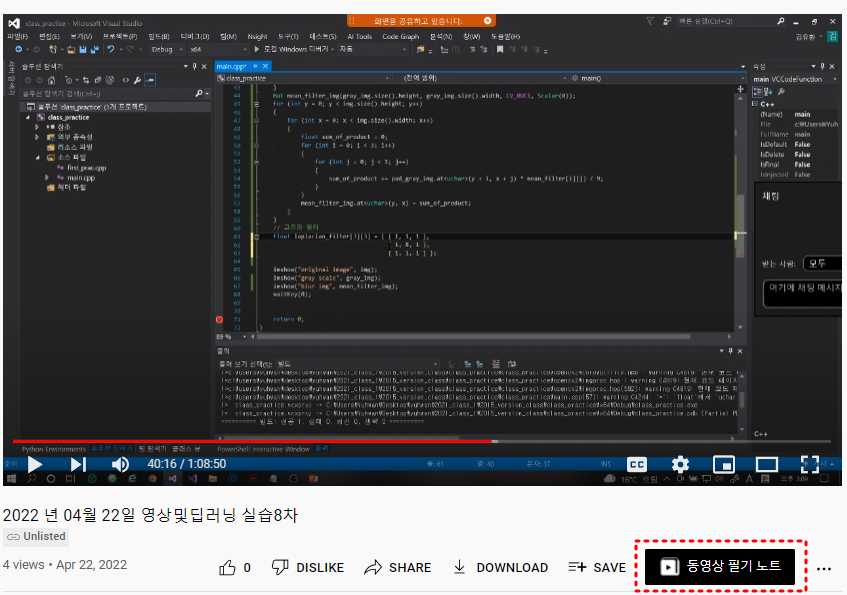Viewport: 847px width, 595px height.
Task: Collapse the 소스 파일 folder
Action: point(37,157)
